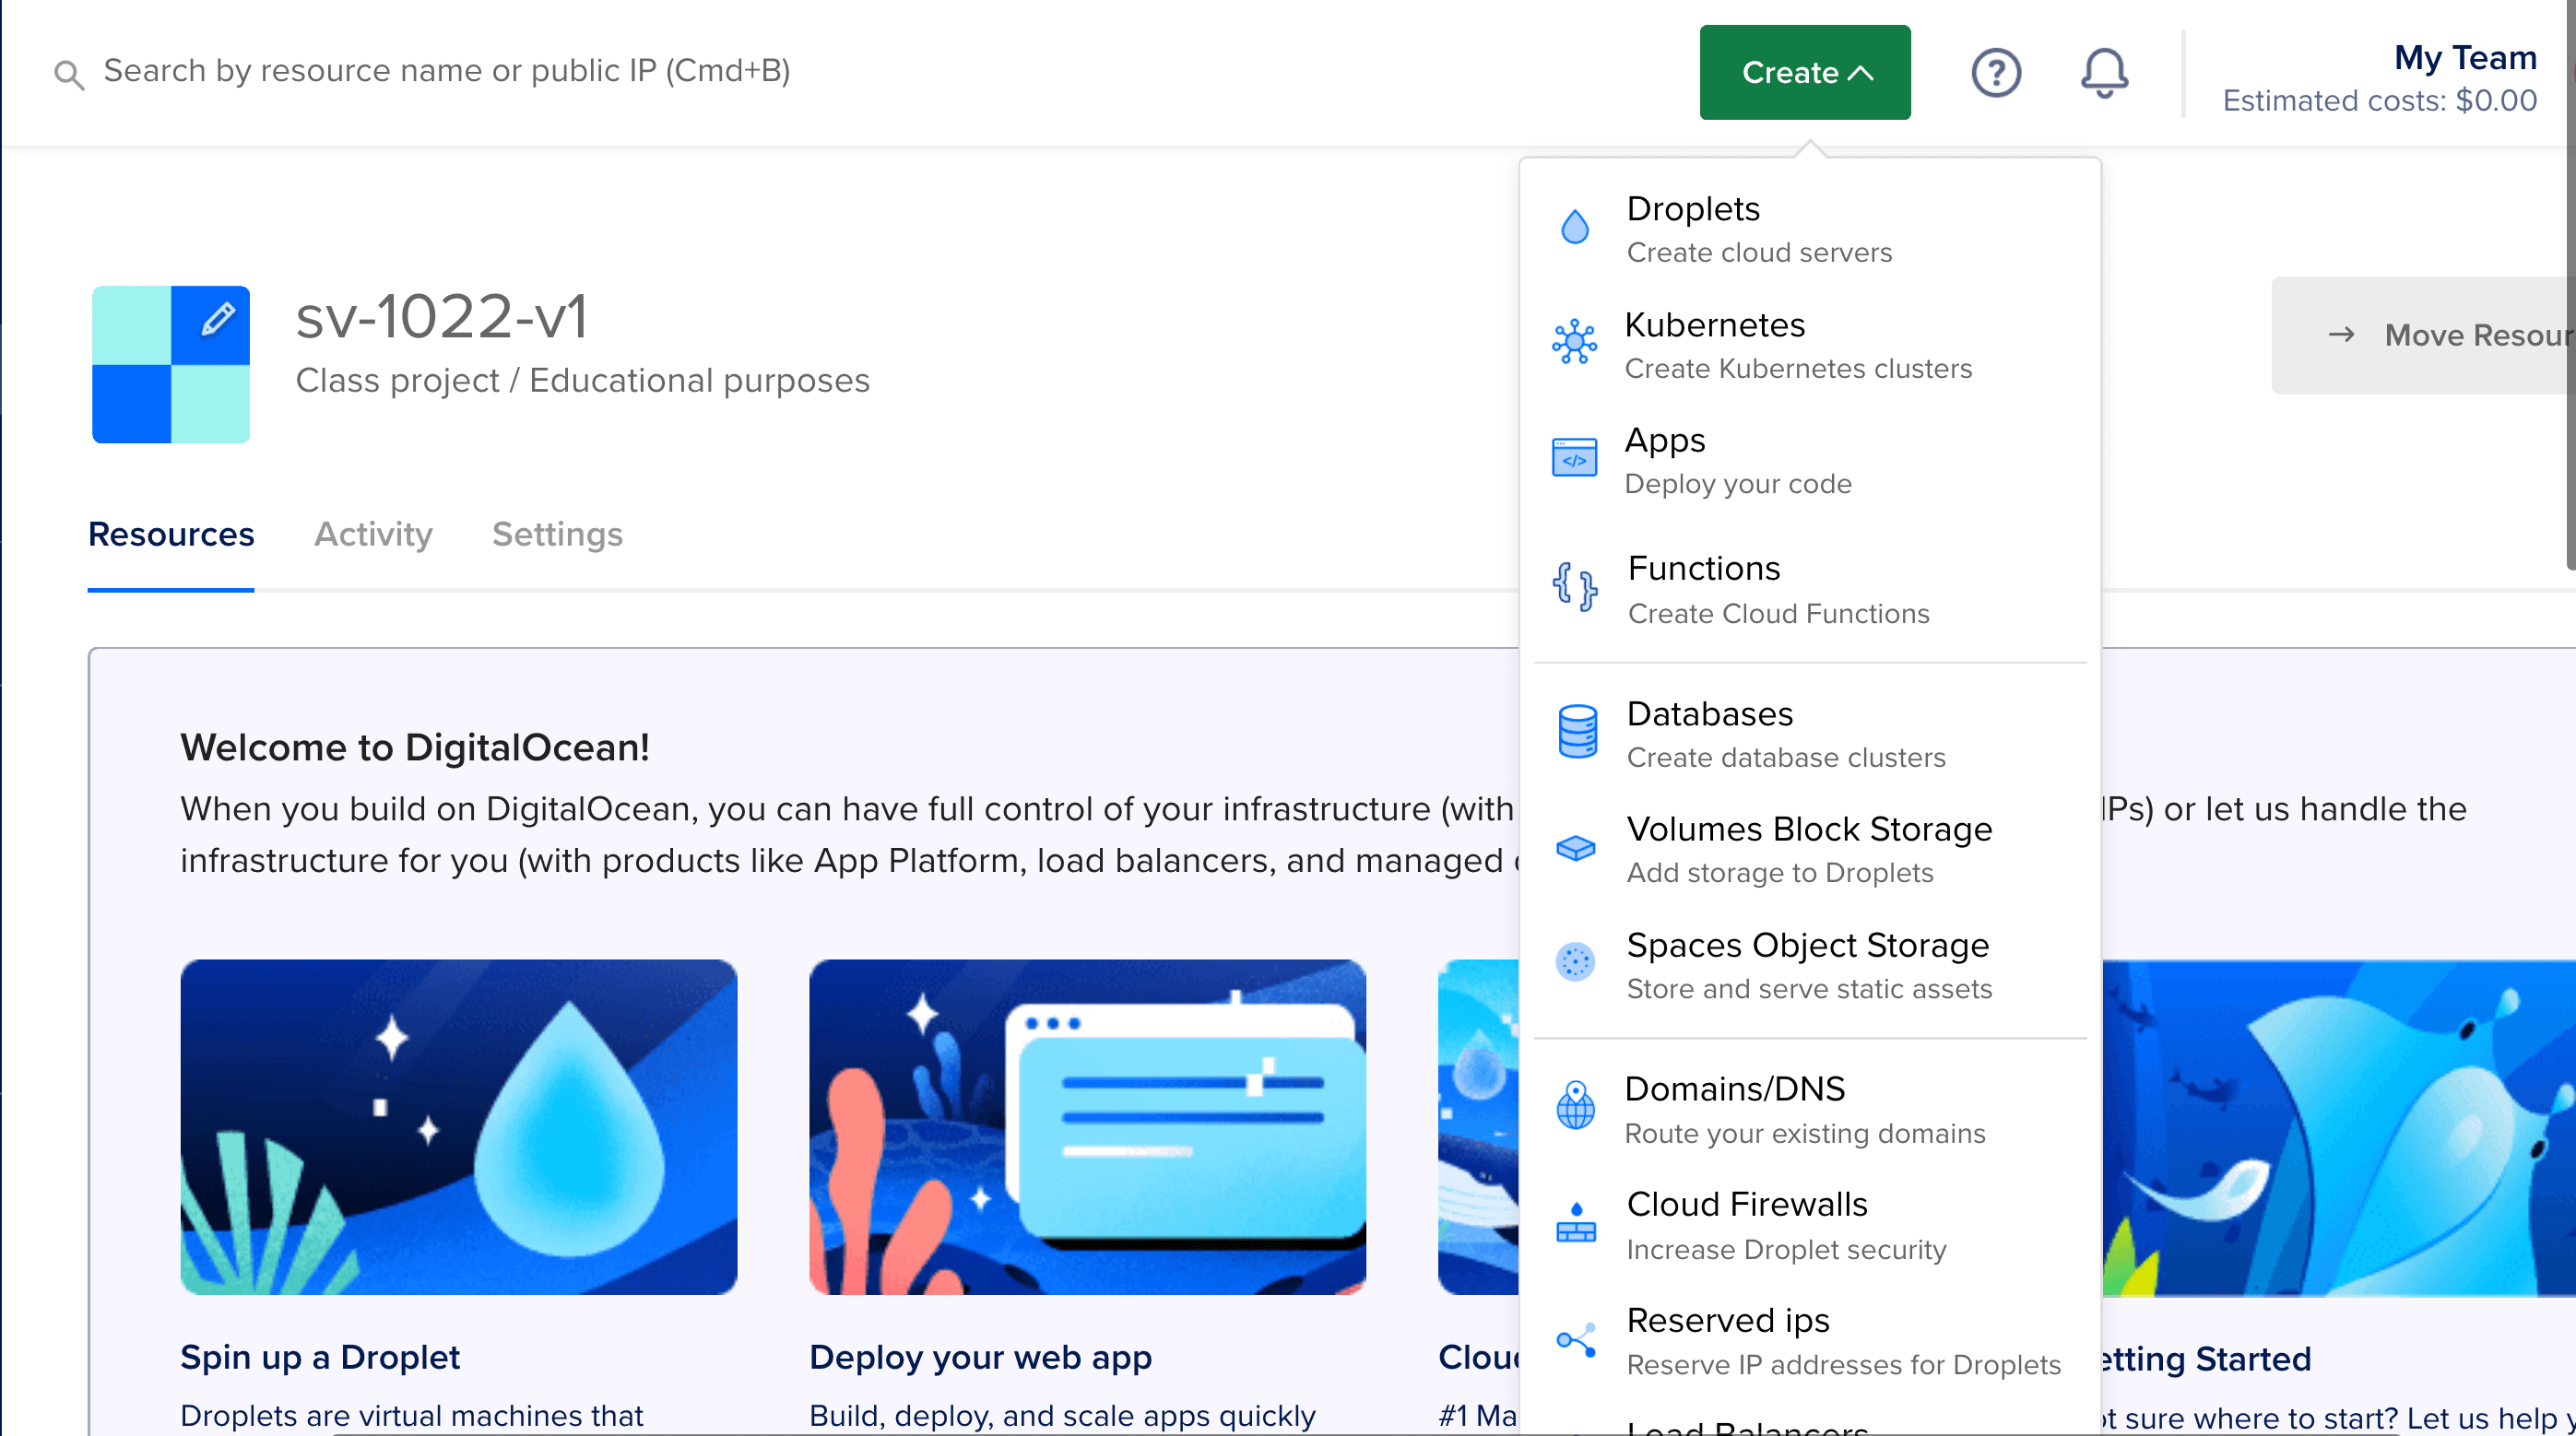
Task: Click the Domains/DNS globe icon
Action: coord(1575,1106)
